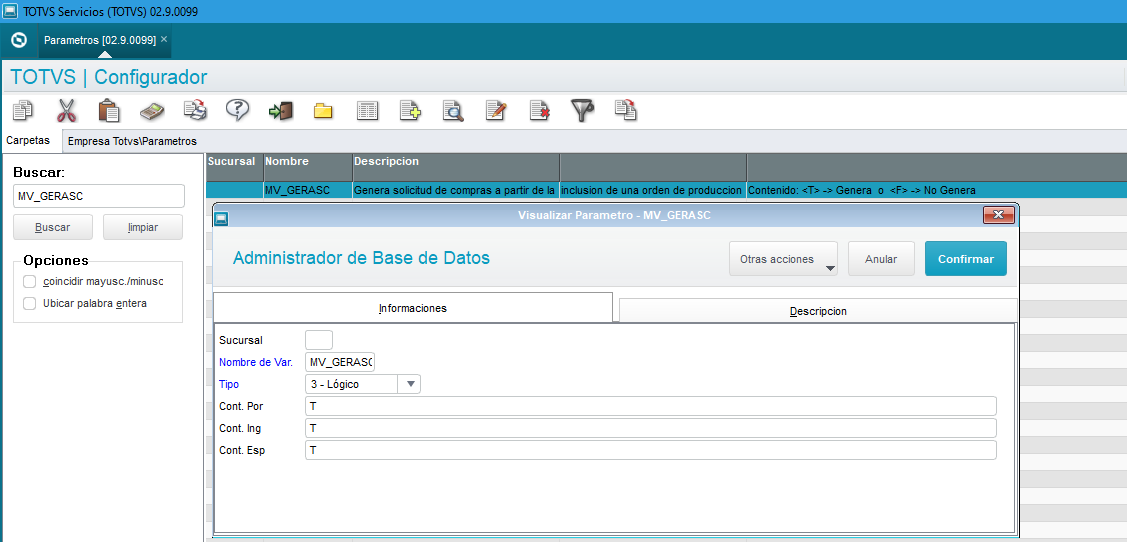The width and height of the screenshot is (1127, 542).
Task: Open the Tipo dropdown arrow
Action: tap(410, 384)
